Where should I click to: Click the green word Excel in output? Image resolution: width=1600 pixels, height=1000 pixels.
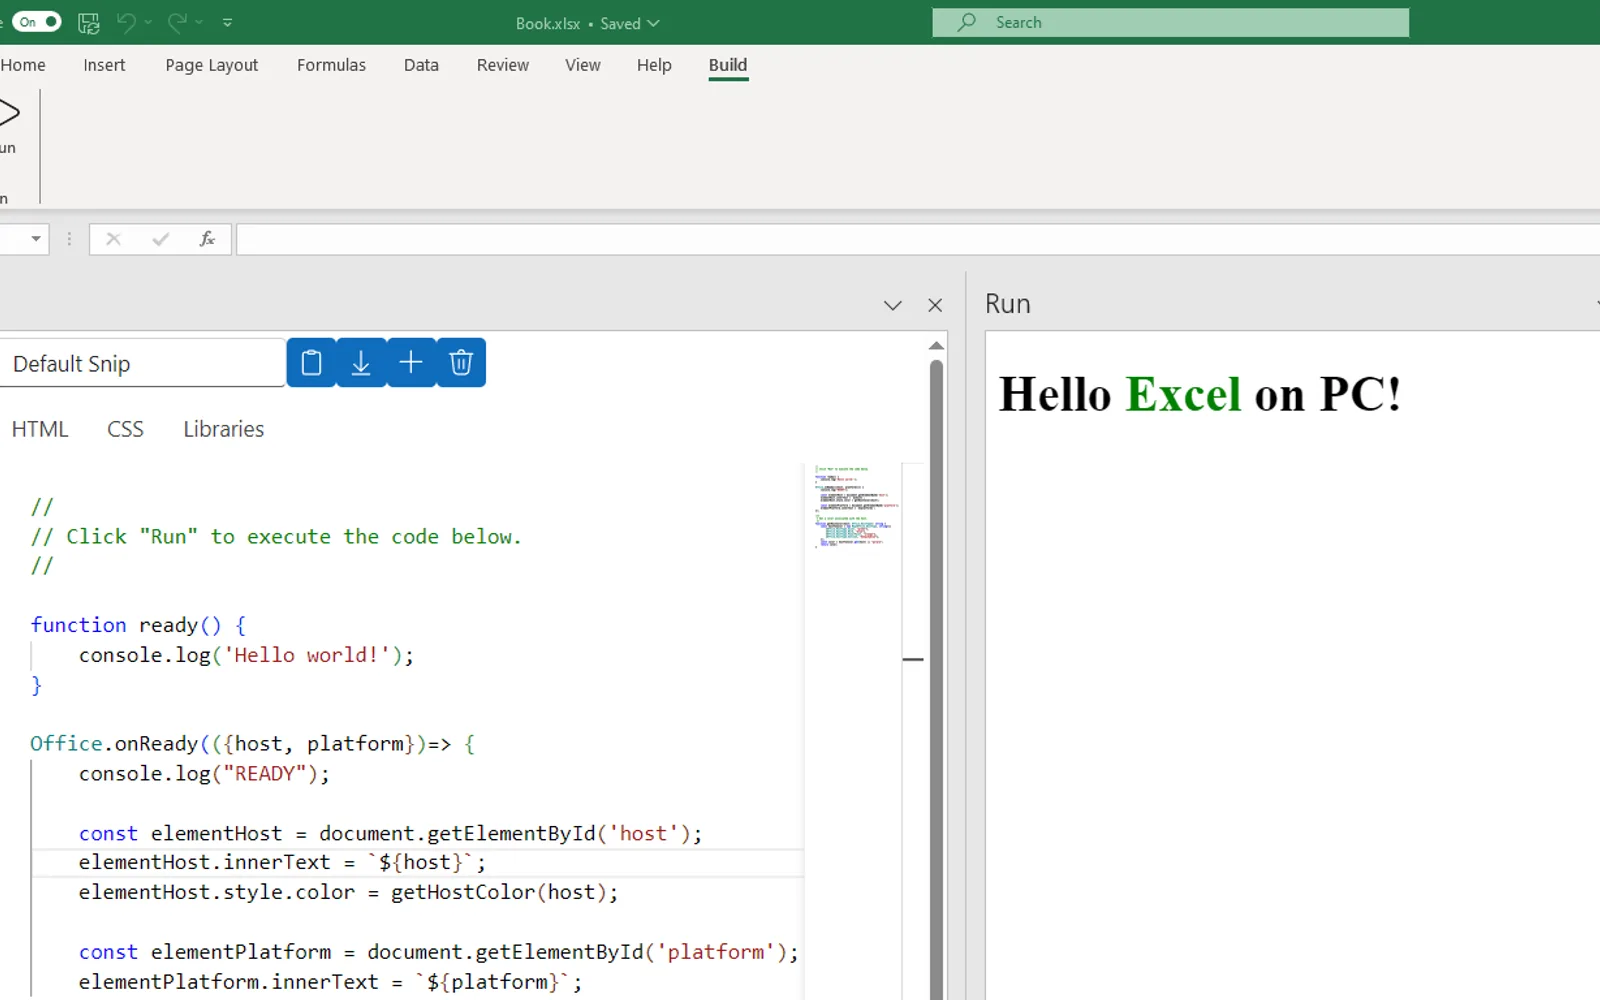(1183, 394)
